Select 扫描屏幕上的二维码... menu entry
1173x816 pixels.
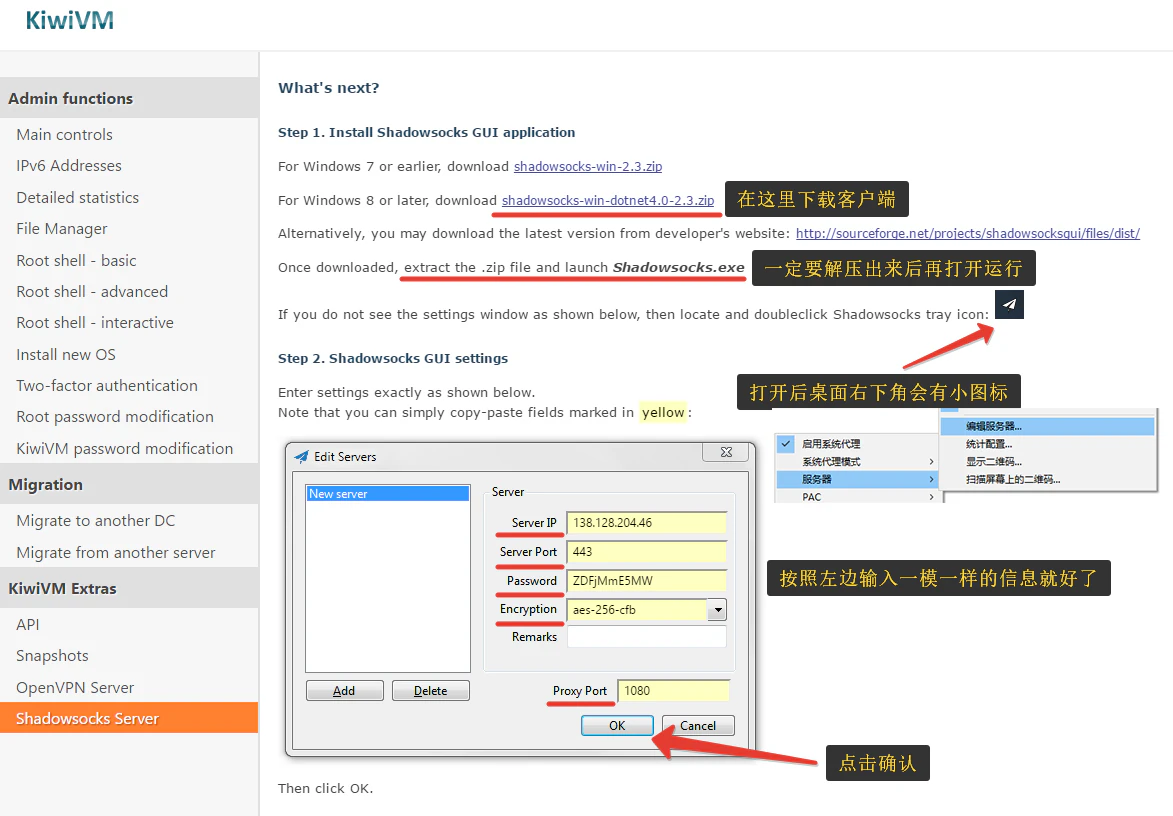pos(1047,479)
